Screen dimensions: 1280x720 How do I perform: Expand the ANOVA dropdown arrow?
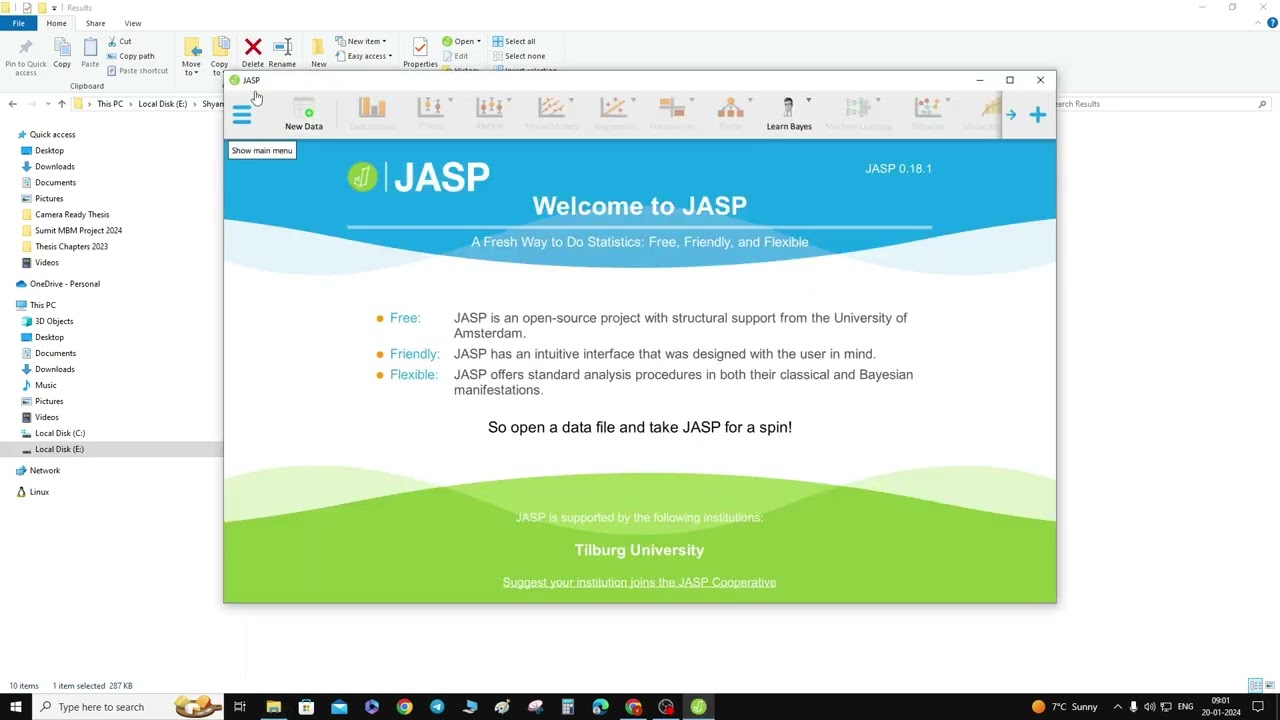click(509, 101)
